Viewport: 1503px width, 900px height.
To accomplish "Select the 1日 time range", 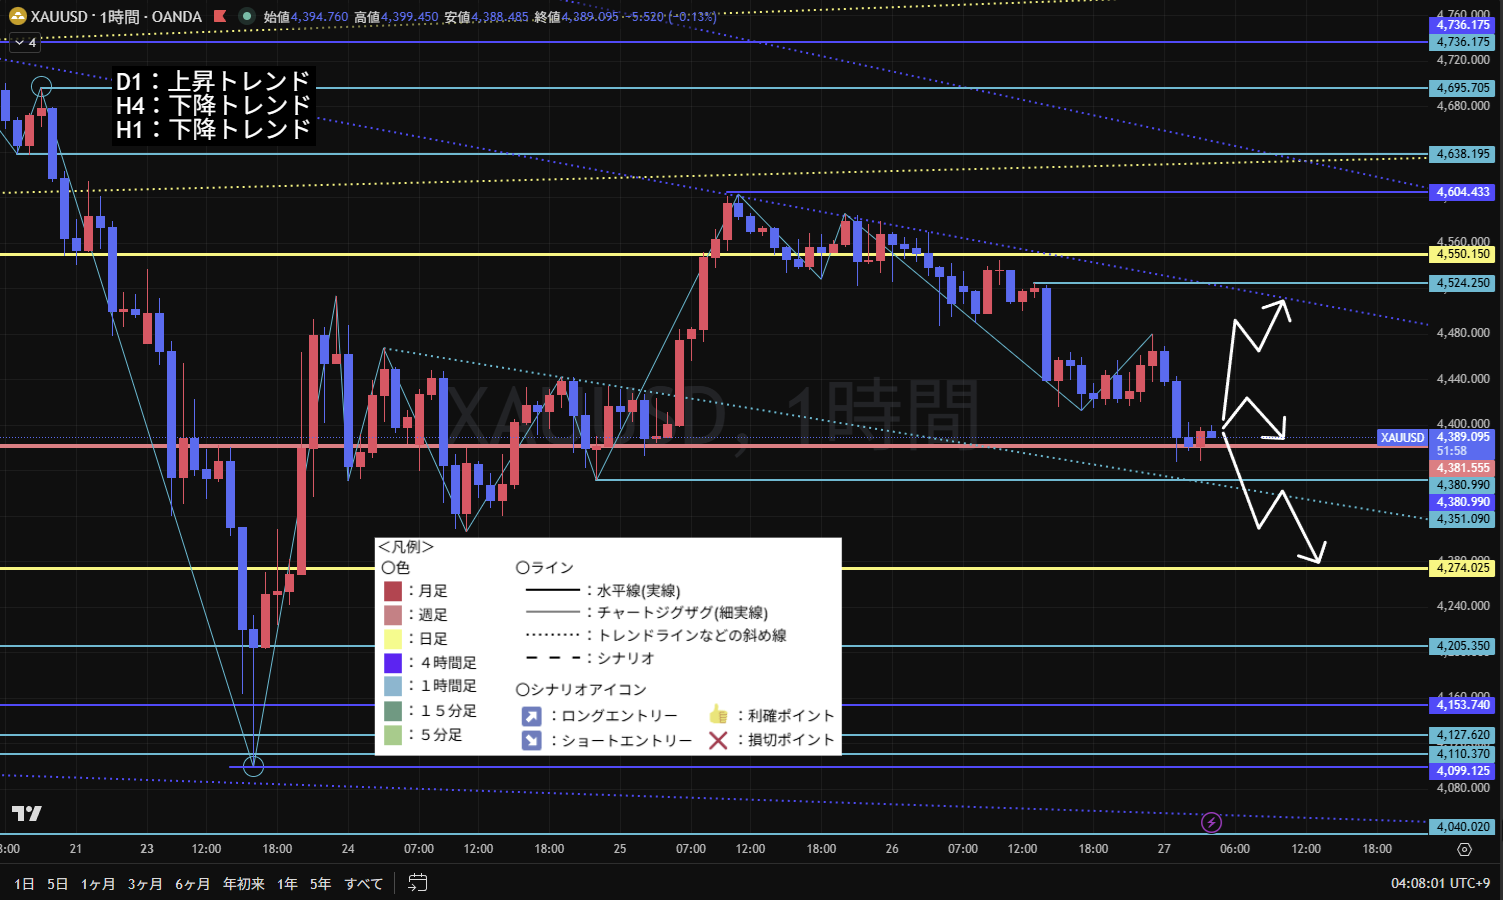I will click(x=24, y=884).
